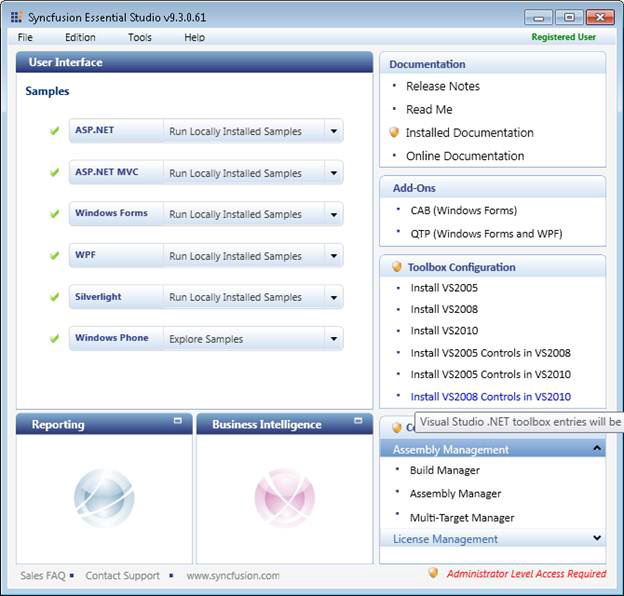Click the Windows Phone platform button
This screenshot has height=596, width=624.
click(x=116, y=339)
